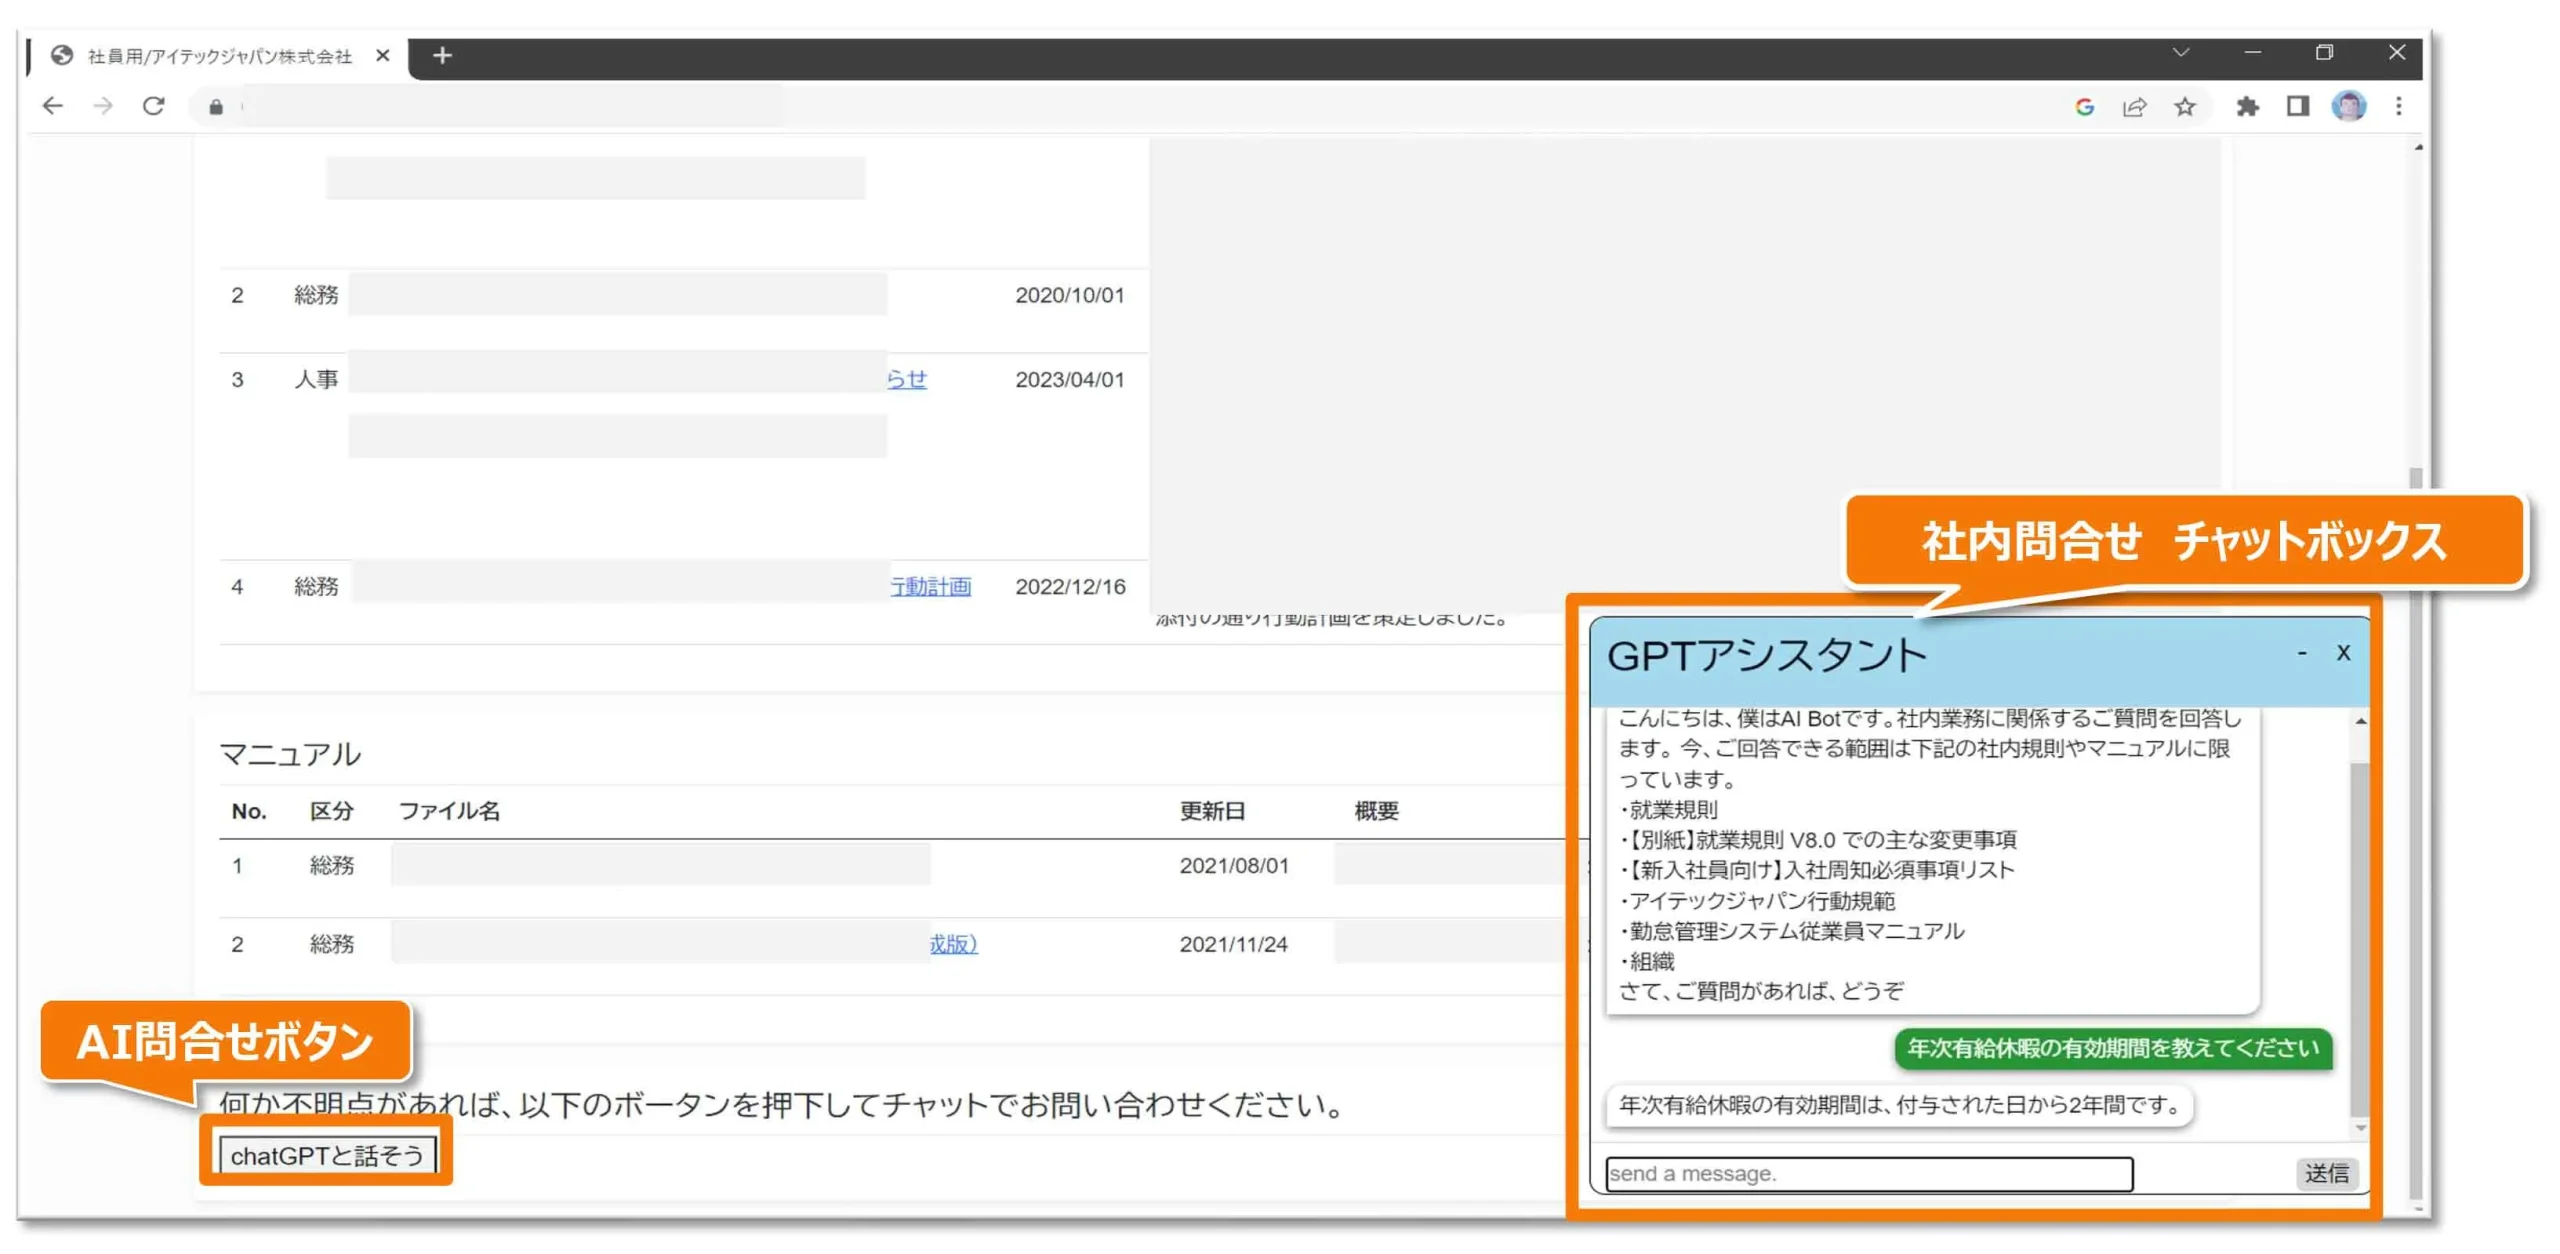The height and width of the screenshot is (1254, 2560).
Task: Click the 2022/12/16 date cell
Action: tap(1070, 587)
